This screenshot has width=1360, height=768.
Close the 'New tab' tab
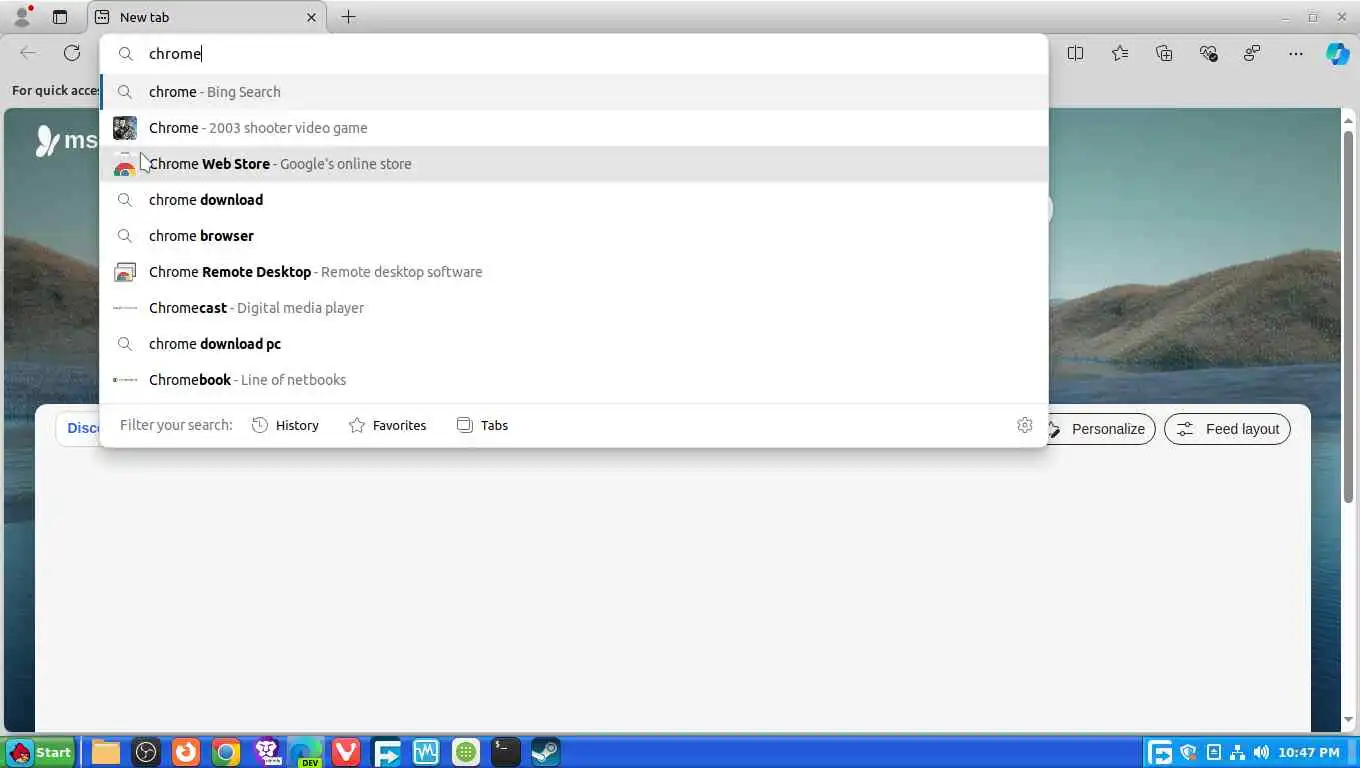pyautogui.click(x=311, y=17)
